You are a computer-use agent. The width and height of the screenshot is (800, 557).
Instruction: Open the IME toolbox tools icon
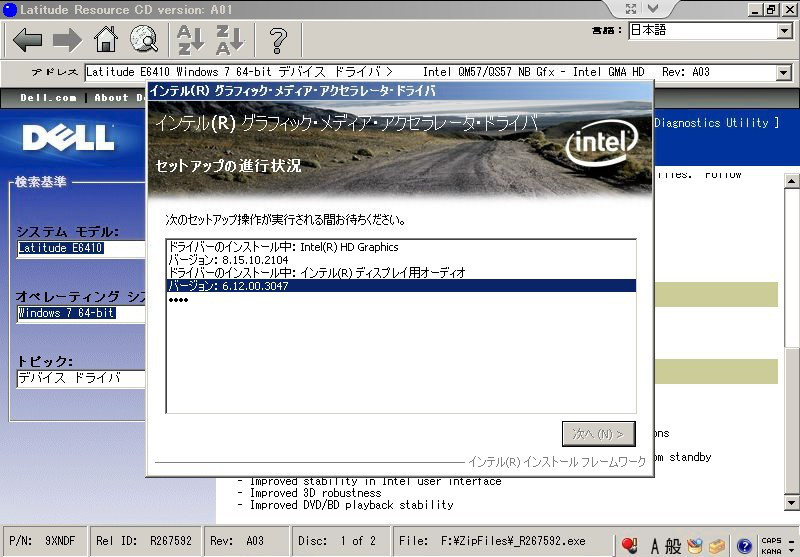[x=717, y=546]
